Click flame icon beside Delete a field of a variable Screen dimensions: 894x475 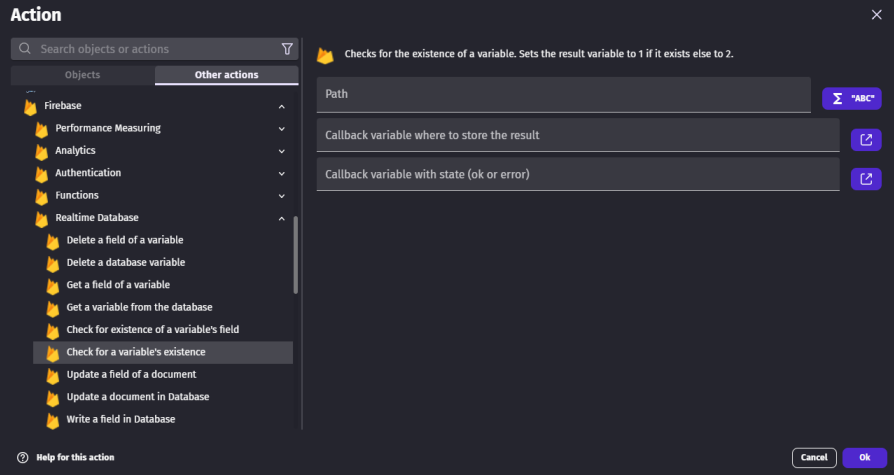[52, 241]
